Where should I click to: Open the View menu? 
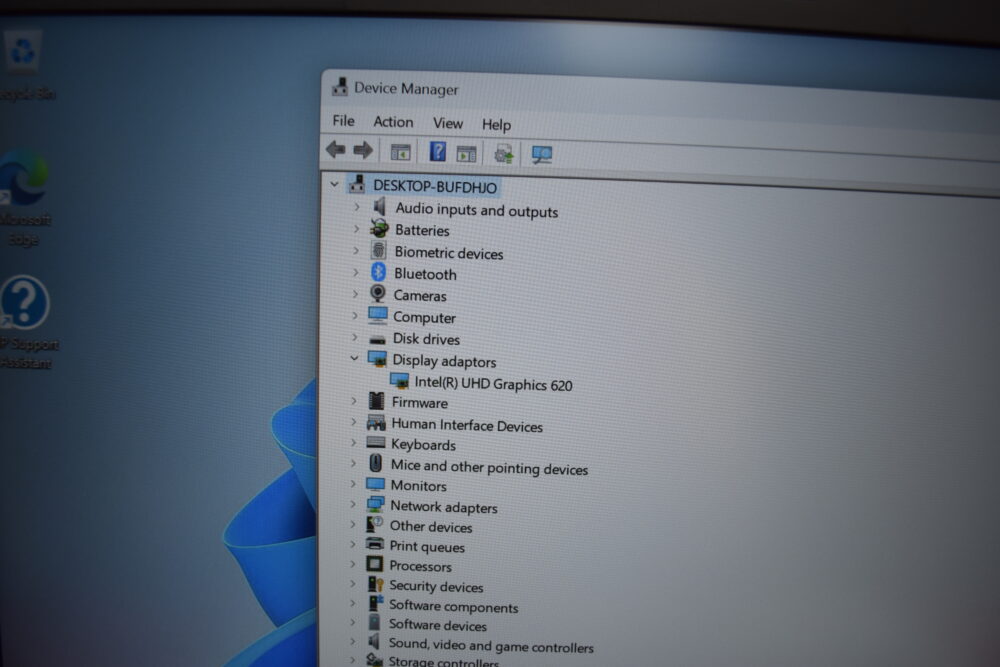[x=448, y=123]
